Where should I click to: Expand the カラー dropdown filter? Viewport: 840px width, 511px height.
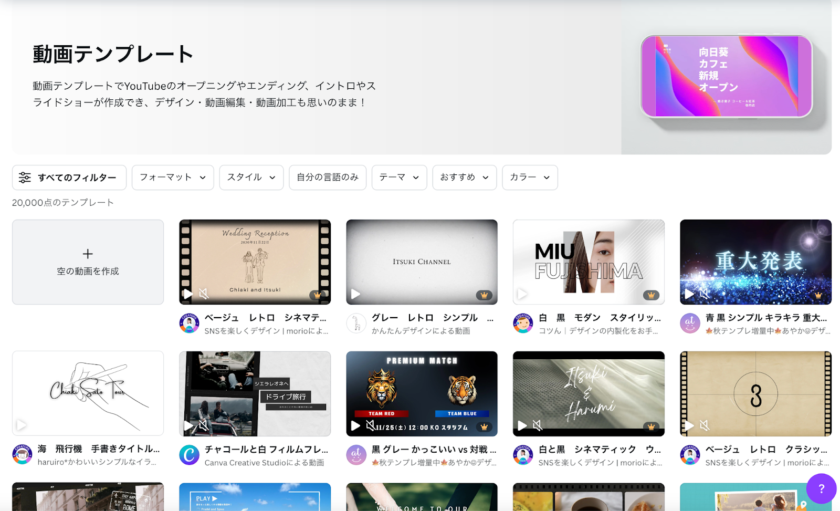coord(529,178)
